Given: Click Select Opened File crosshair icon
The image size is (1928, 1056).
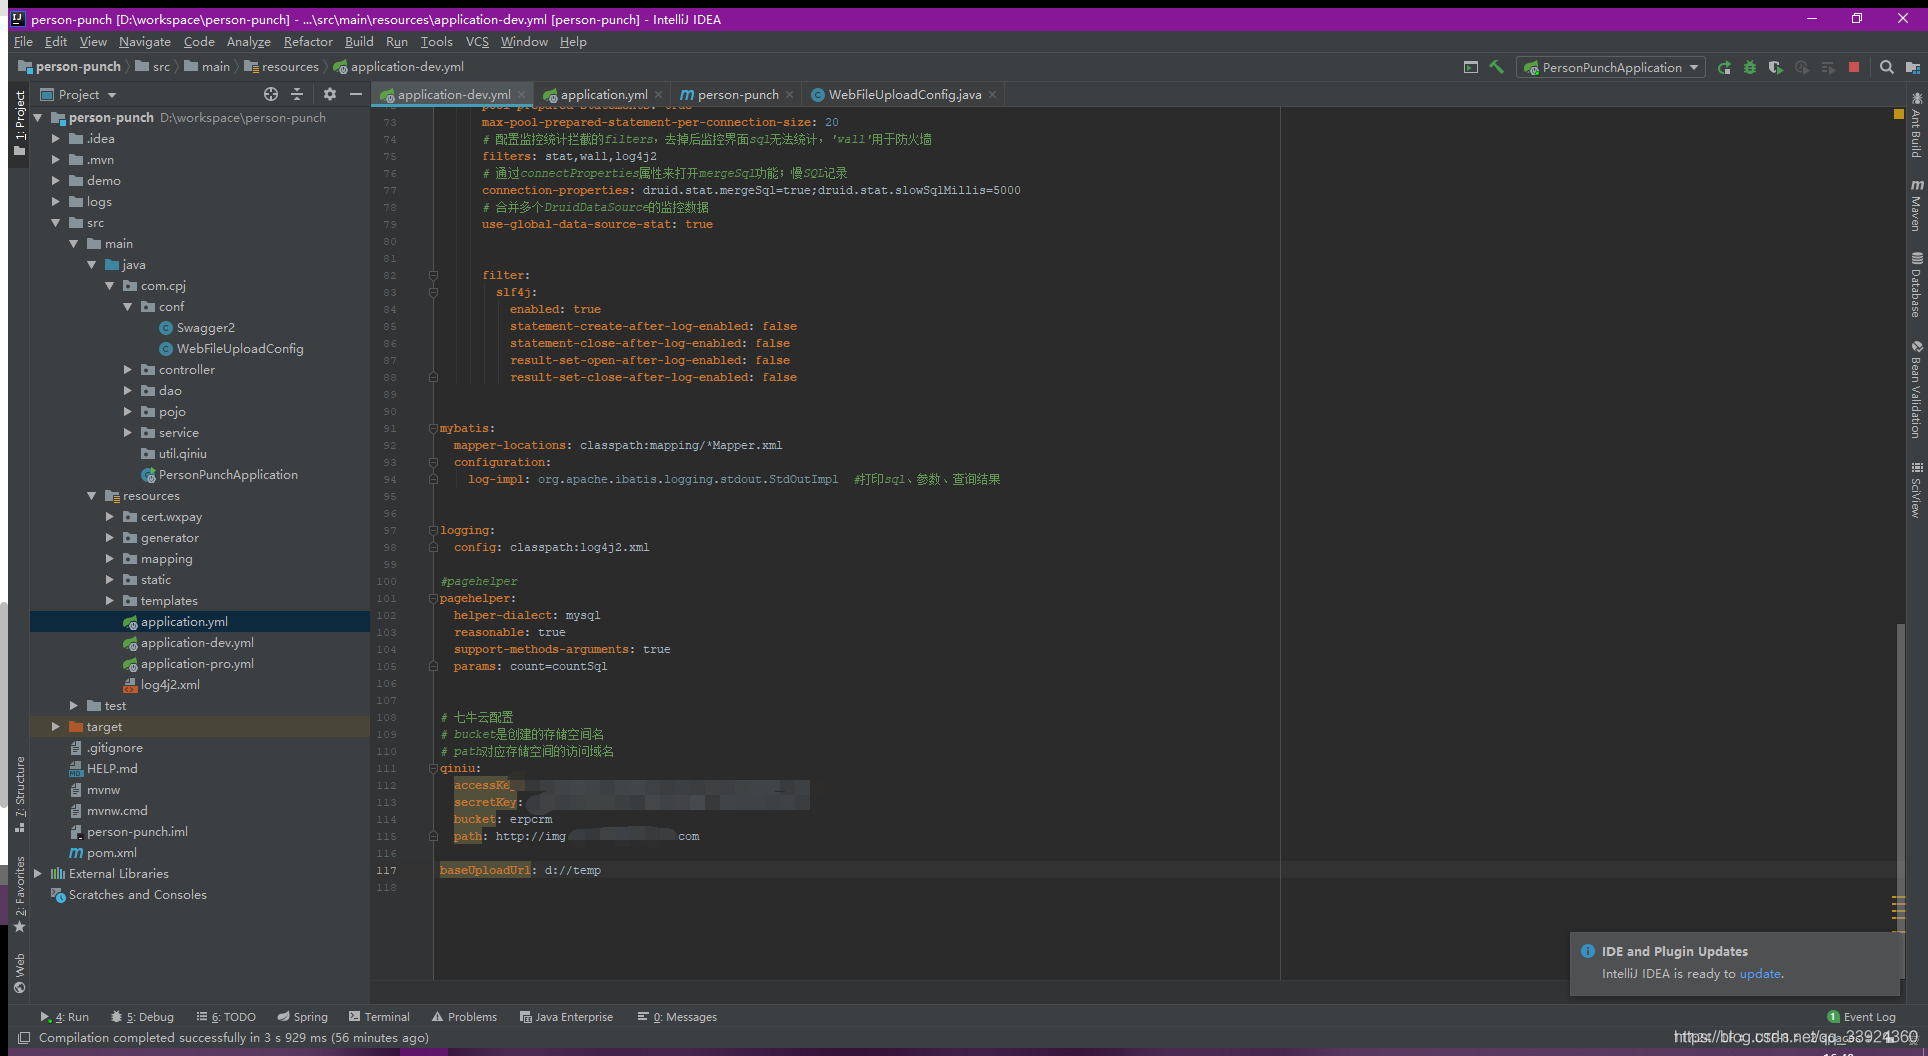Looking at the screenshot, I should pyautogui.click(x=271, y=94).
